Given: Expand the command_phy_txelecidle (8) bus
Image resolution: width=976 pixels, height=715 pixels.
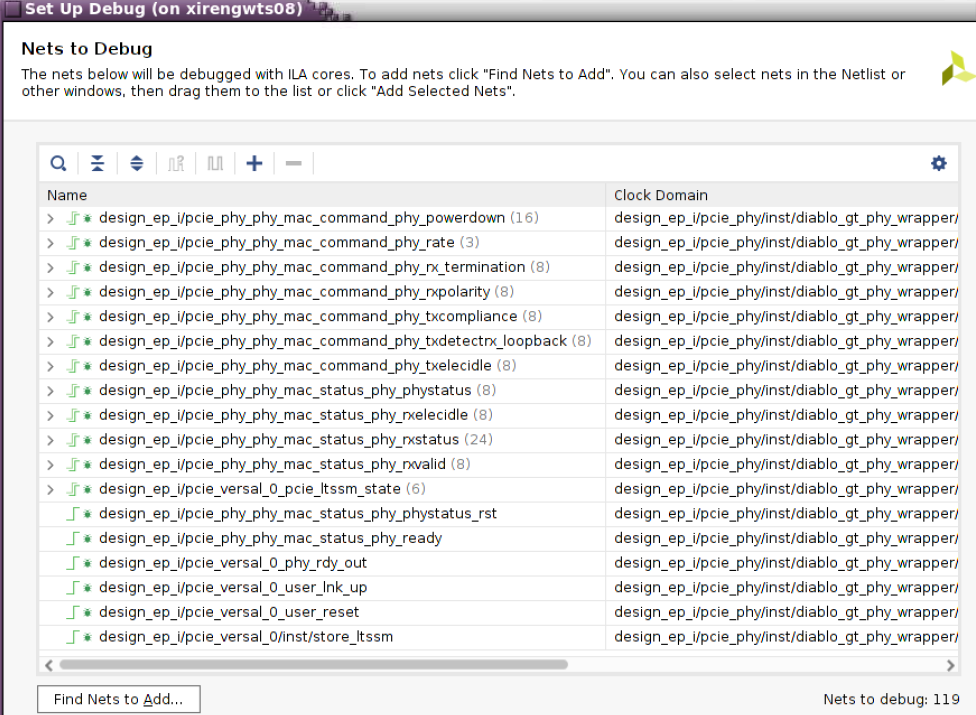Looking at the screenshot, I should [51, 367].
